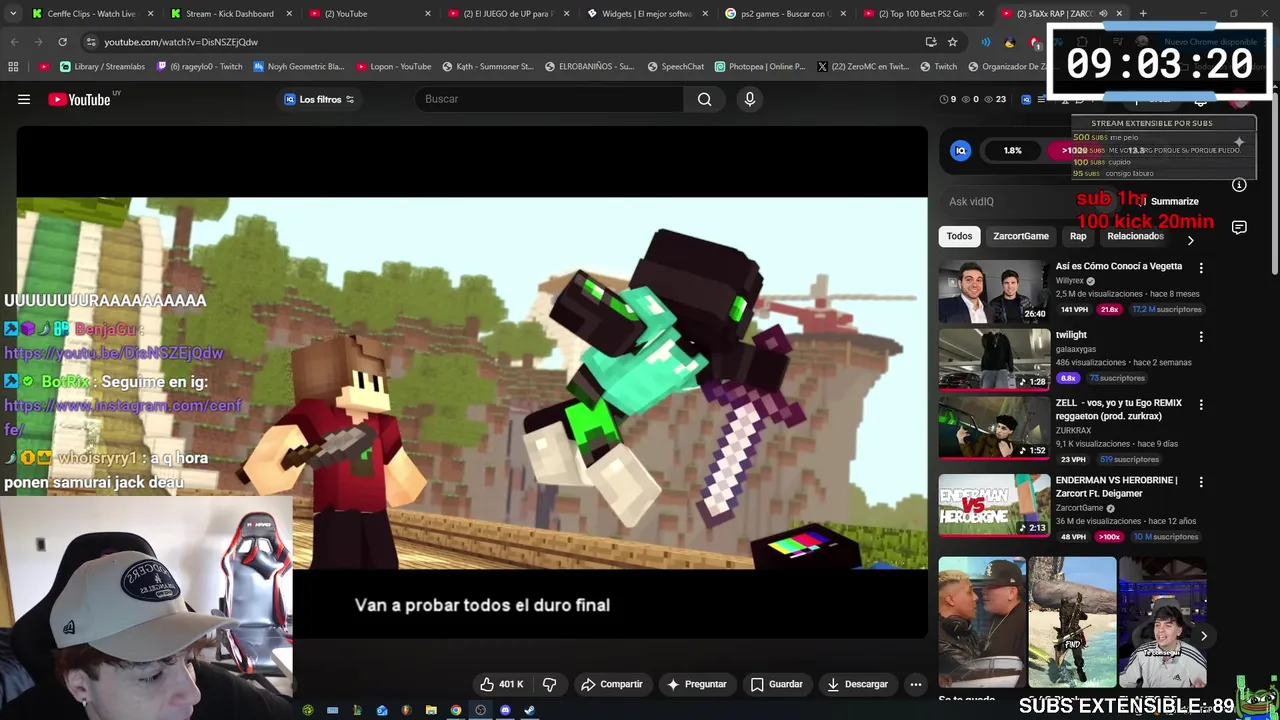Image resolution: width=1280 pixels, height=720 pixels.
Task: Switch to 'Stream - Kick Dashboard' tab
Action: (x=230, y=14)
